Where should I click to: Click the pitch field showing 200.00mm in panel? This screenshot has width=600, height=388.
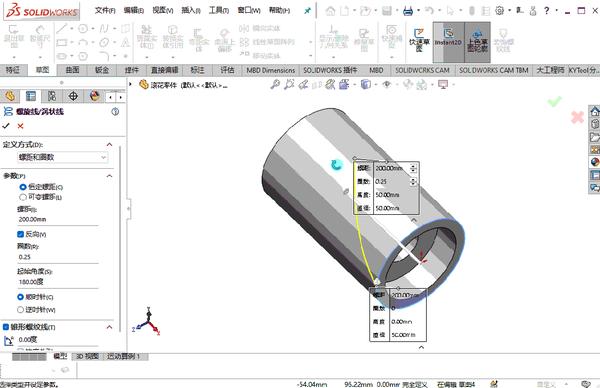[58, 220]
